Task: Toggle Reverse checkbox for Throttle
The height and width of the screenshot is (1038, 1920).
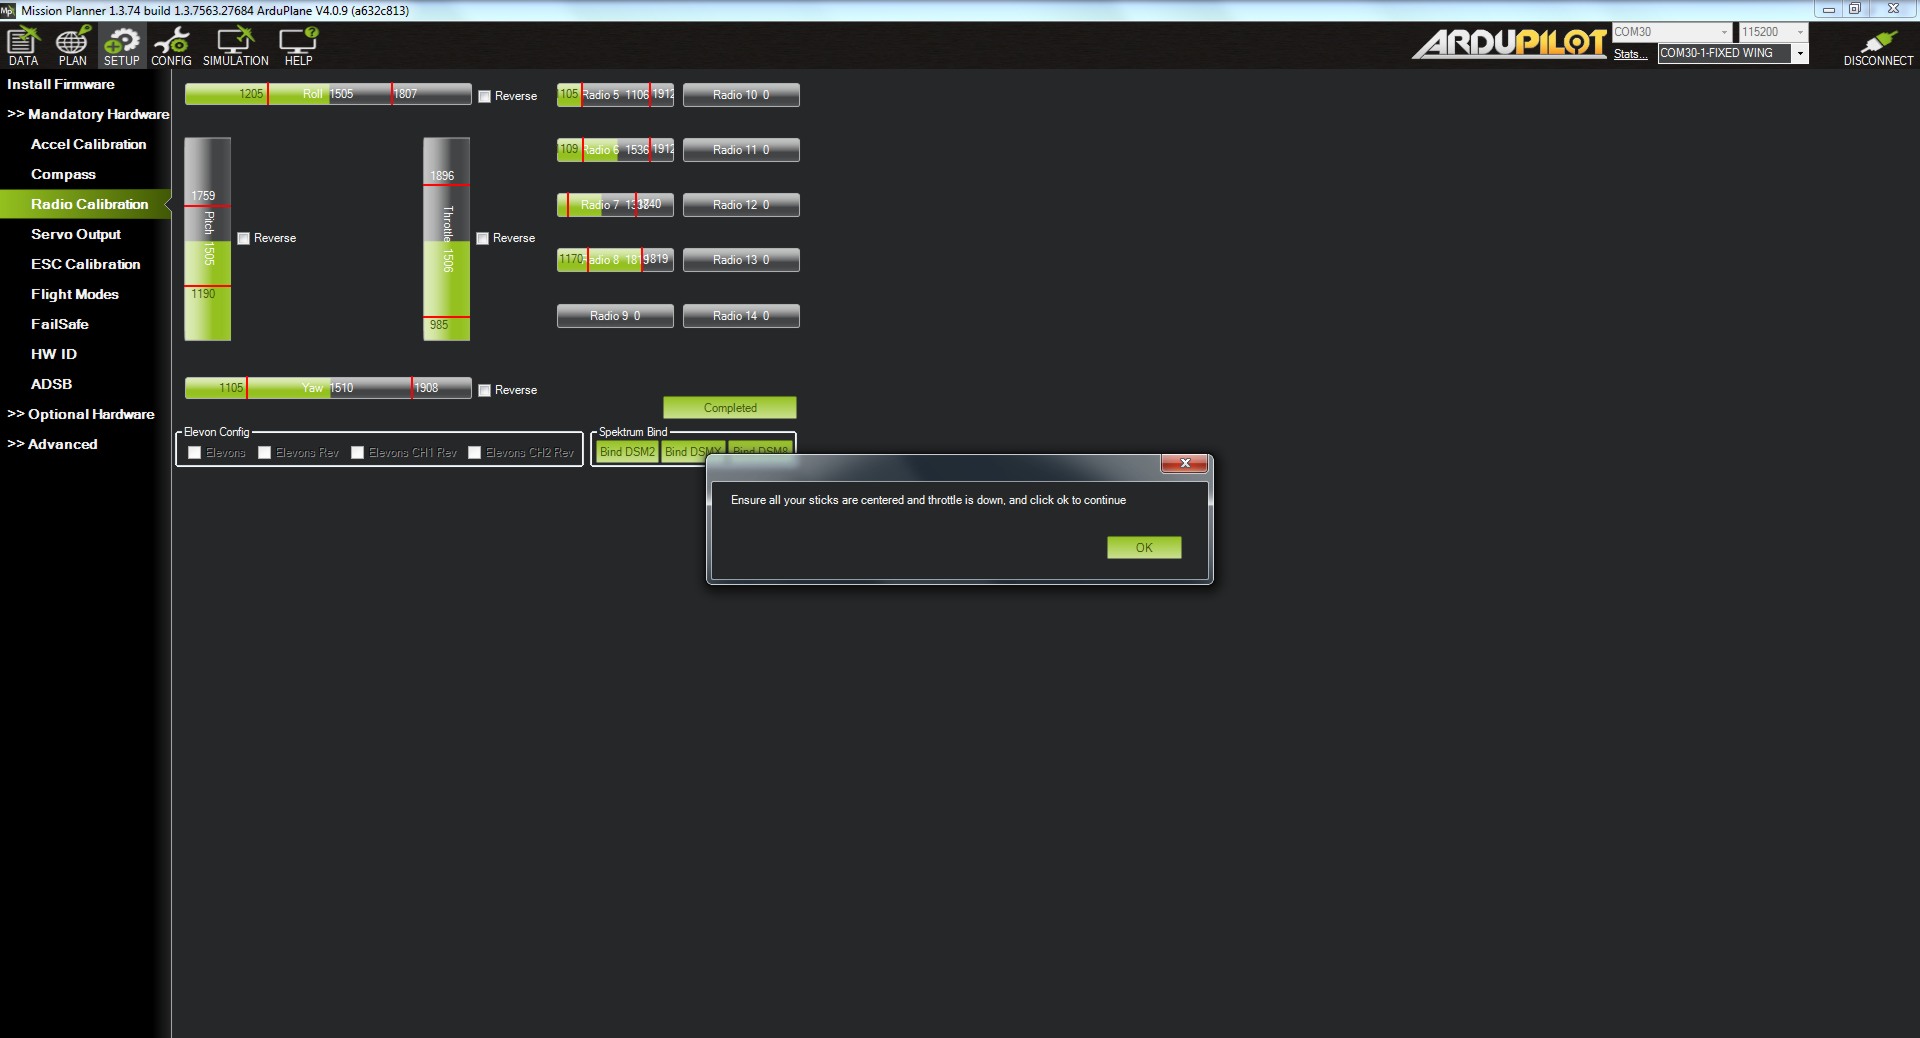Action: point(483,239)
